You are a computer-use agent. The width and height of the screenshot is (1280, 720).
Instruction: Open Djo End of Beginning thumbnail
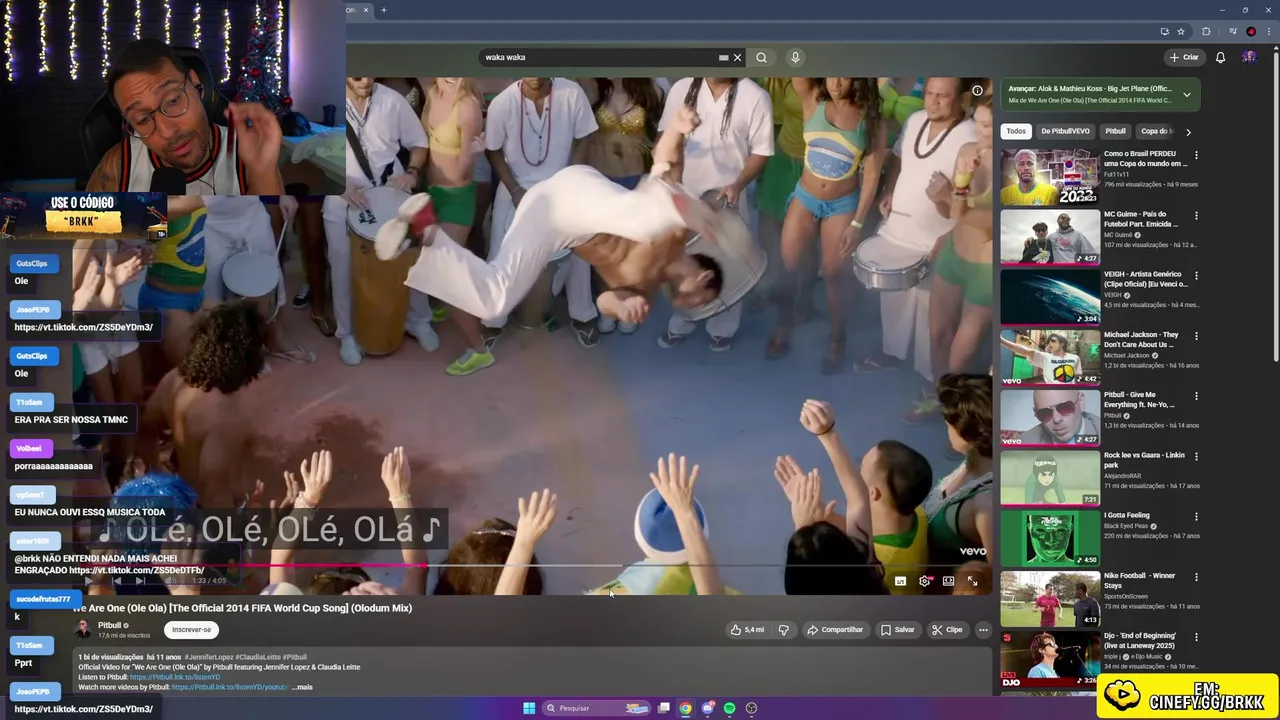1050,658
